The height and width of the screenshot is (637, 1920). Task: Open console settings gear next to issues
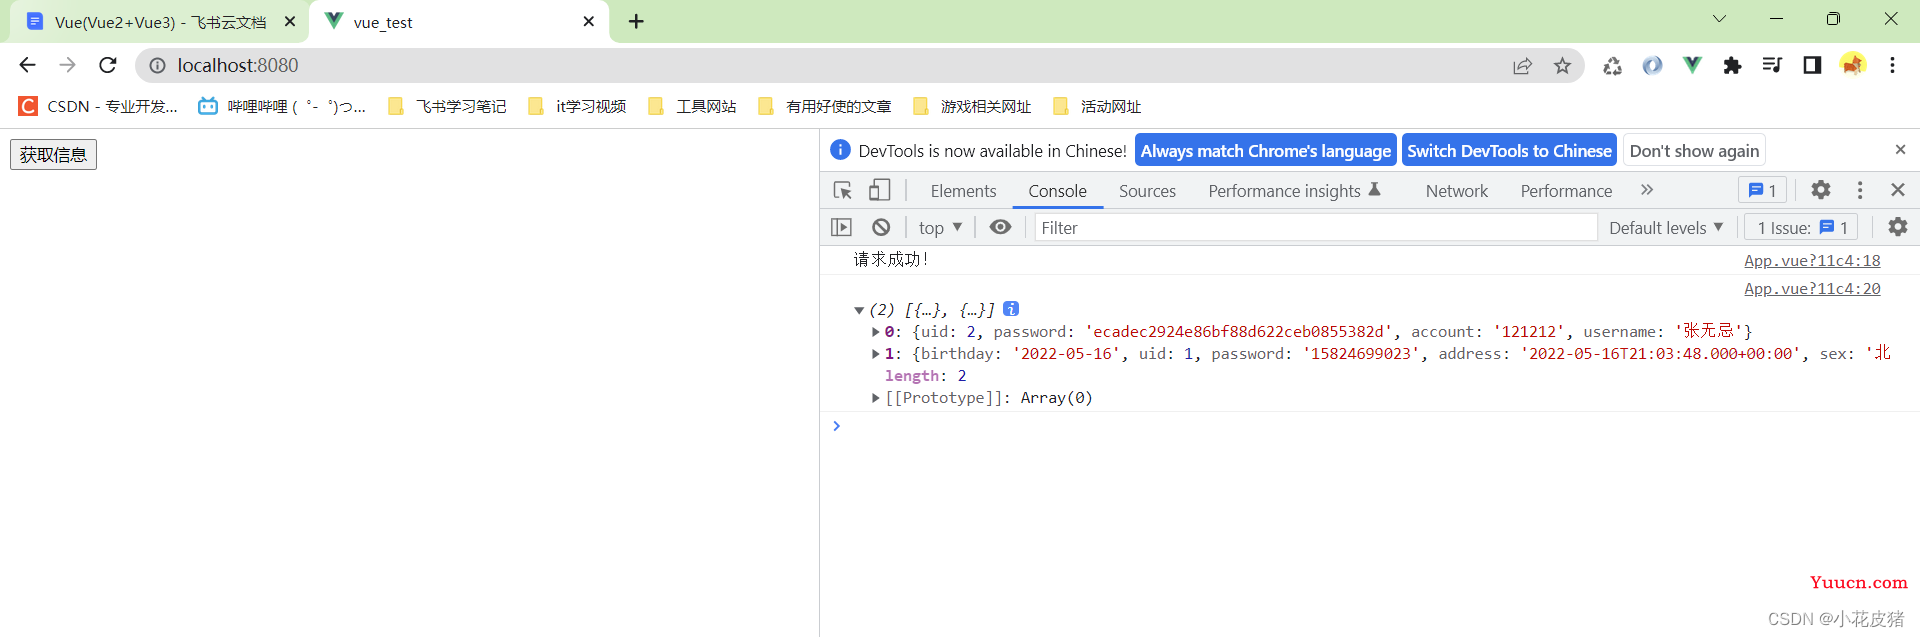[1897, 227]
